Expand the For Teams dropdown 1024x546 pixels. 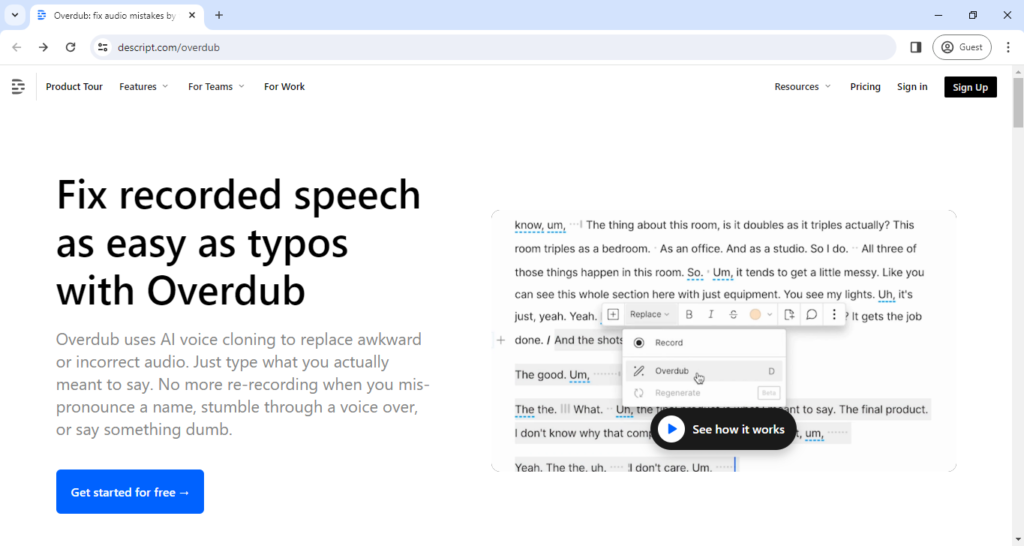click(216, 87)
